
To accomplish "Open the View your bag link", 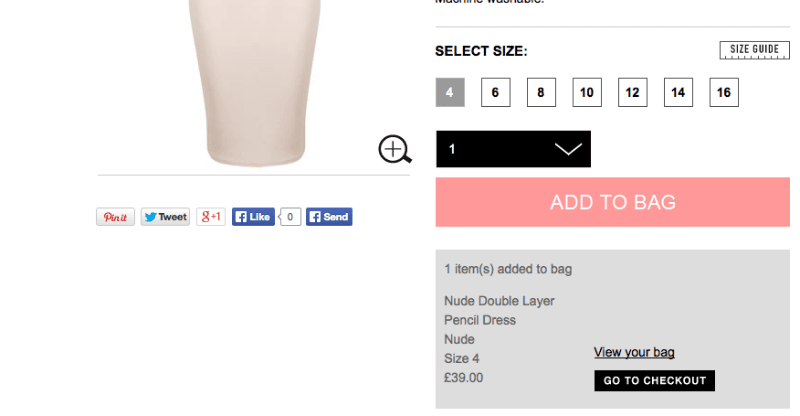I will (634, 352).
